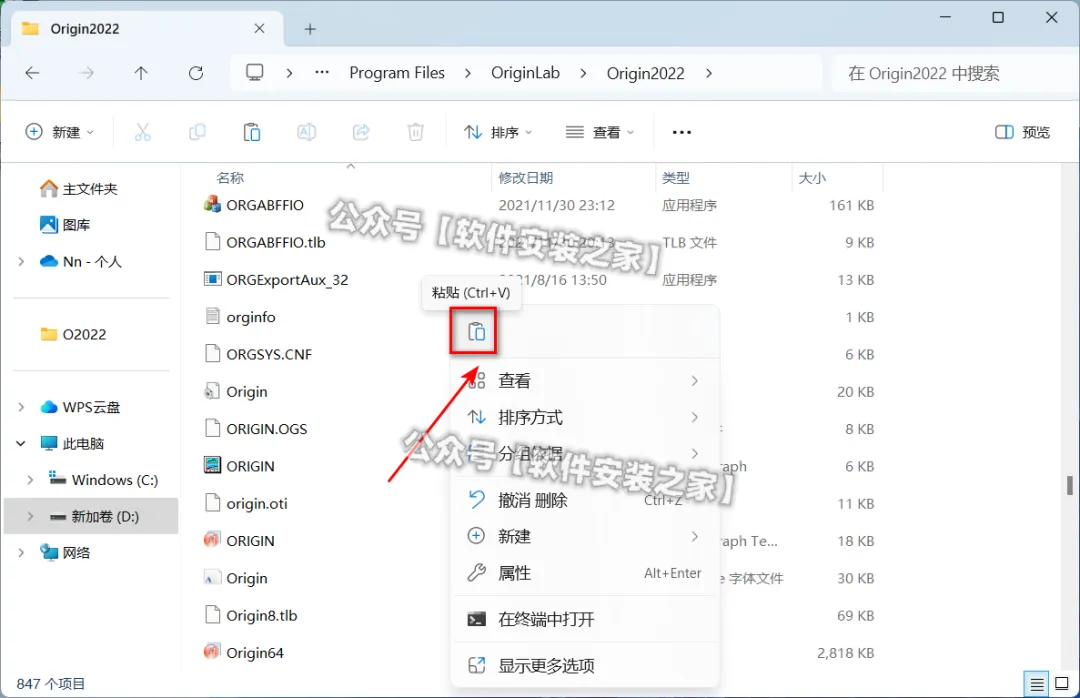Toggle the 预览 pane button

pos(1023,132)
